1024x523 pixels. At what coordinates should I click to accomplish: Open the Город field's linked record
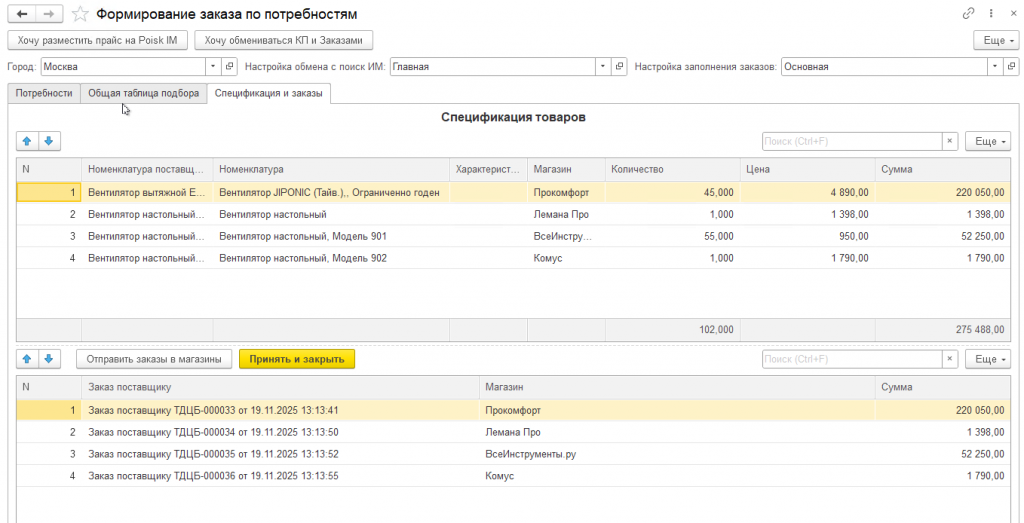point(230,67)
